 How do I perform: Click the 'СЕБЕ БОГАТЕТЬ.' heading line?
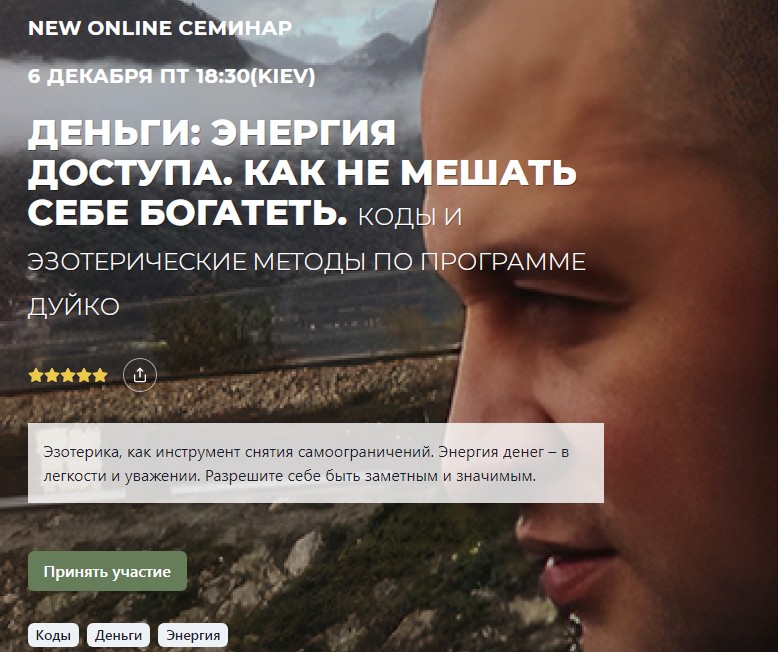coord(187,212)
